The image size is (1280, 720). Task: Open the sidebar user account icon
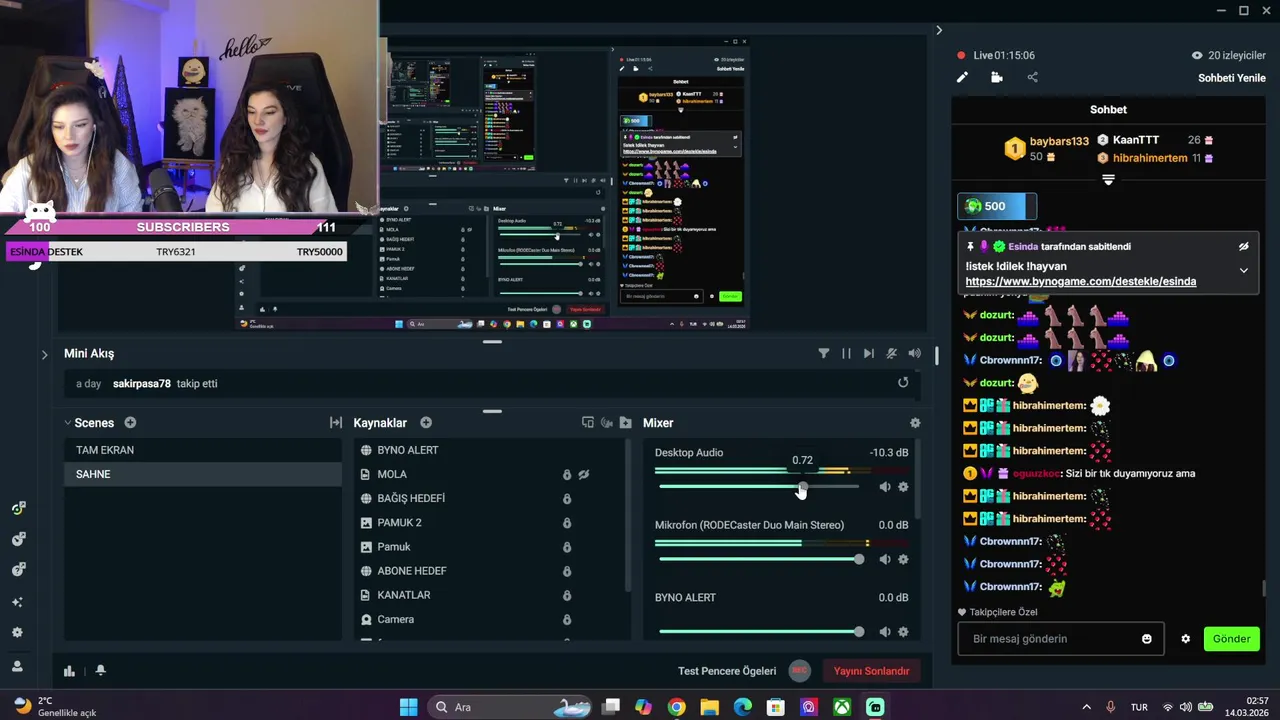[x=17, y=666]
